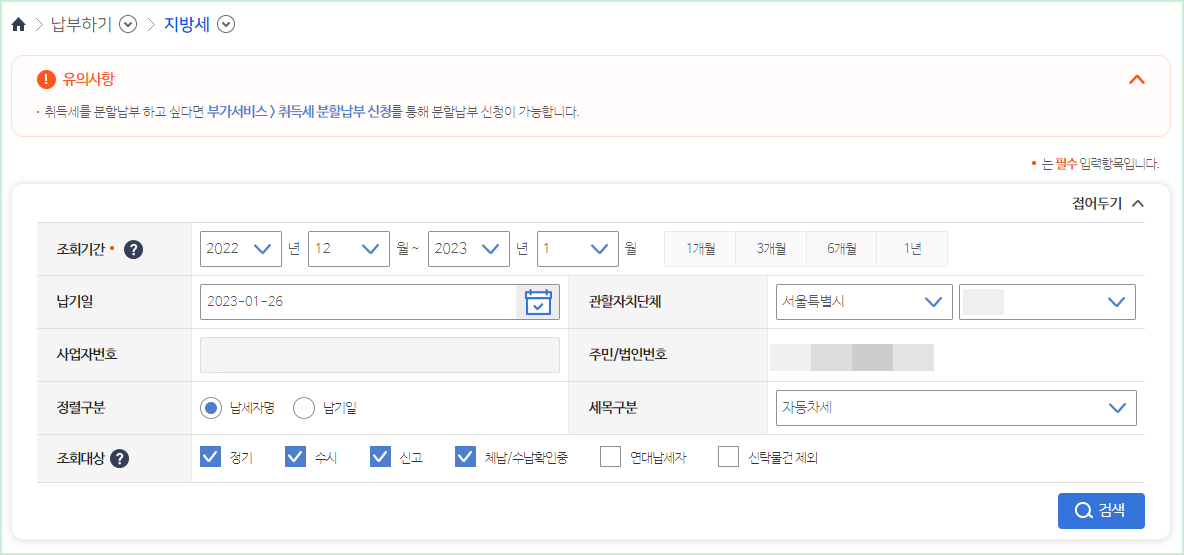Click the 지방세 breadcrumb text
The height and width of the screenshot is (555, 1184).
187,25
